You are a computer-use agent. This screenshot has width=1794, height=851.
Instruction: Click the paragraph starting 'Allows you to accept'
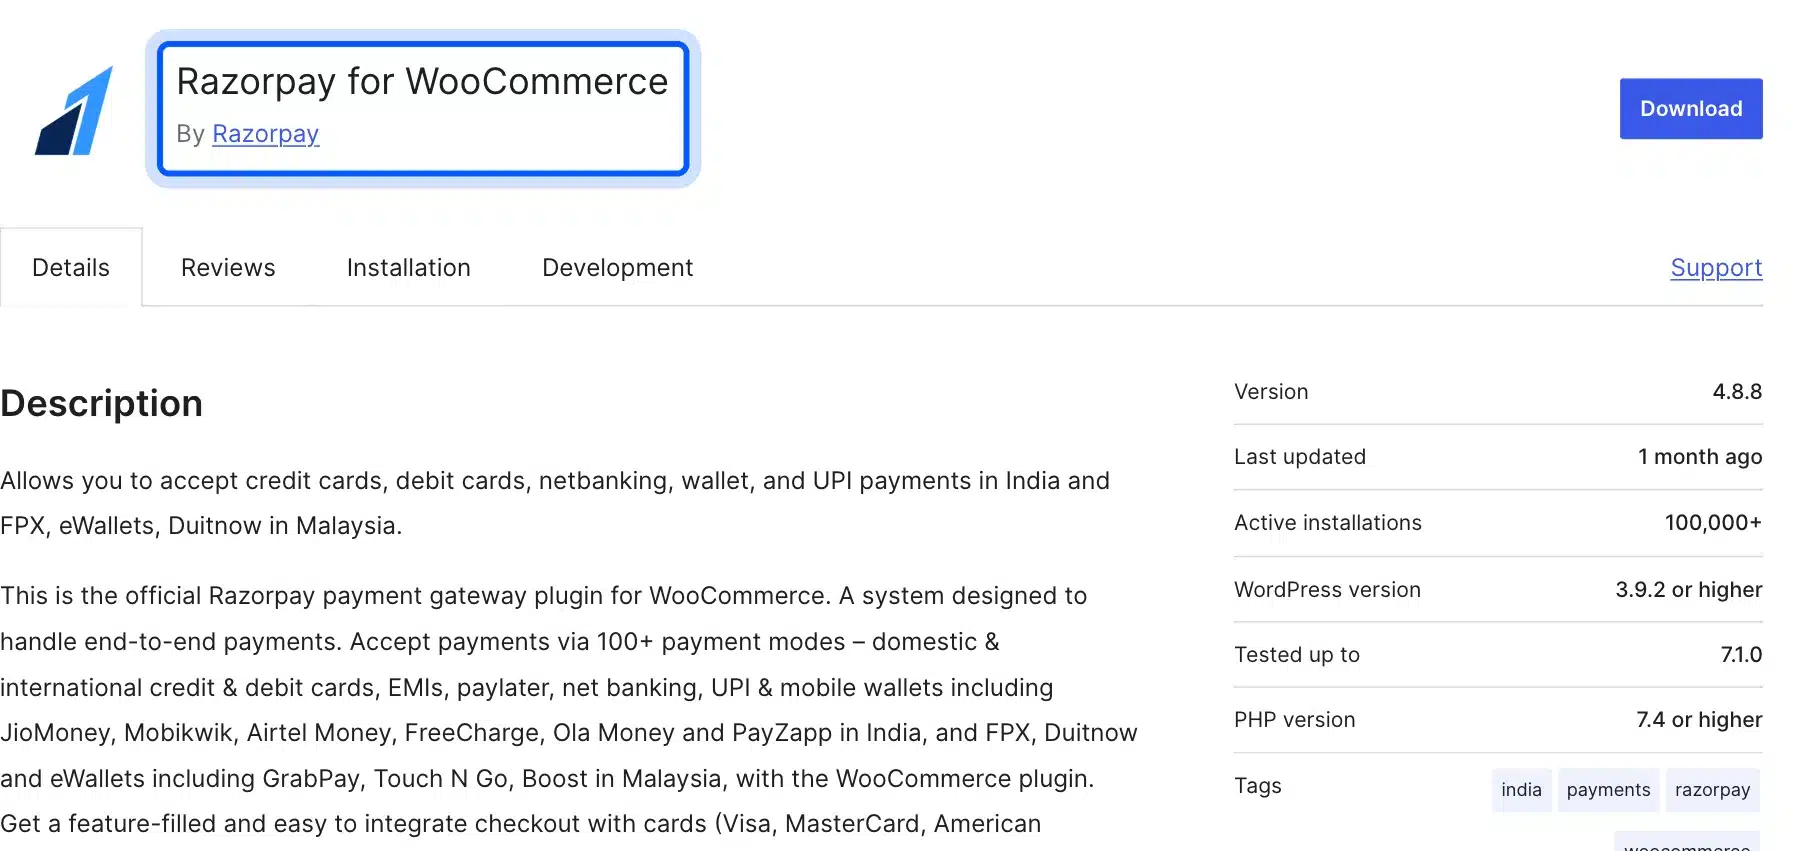(555, 503)
